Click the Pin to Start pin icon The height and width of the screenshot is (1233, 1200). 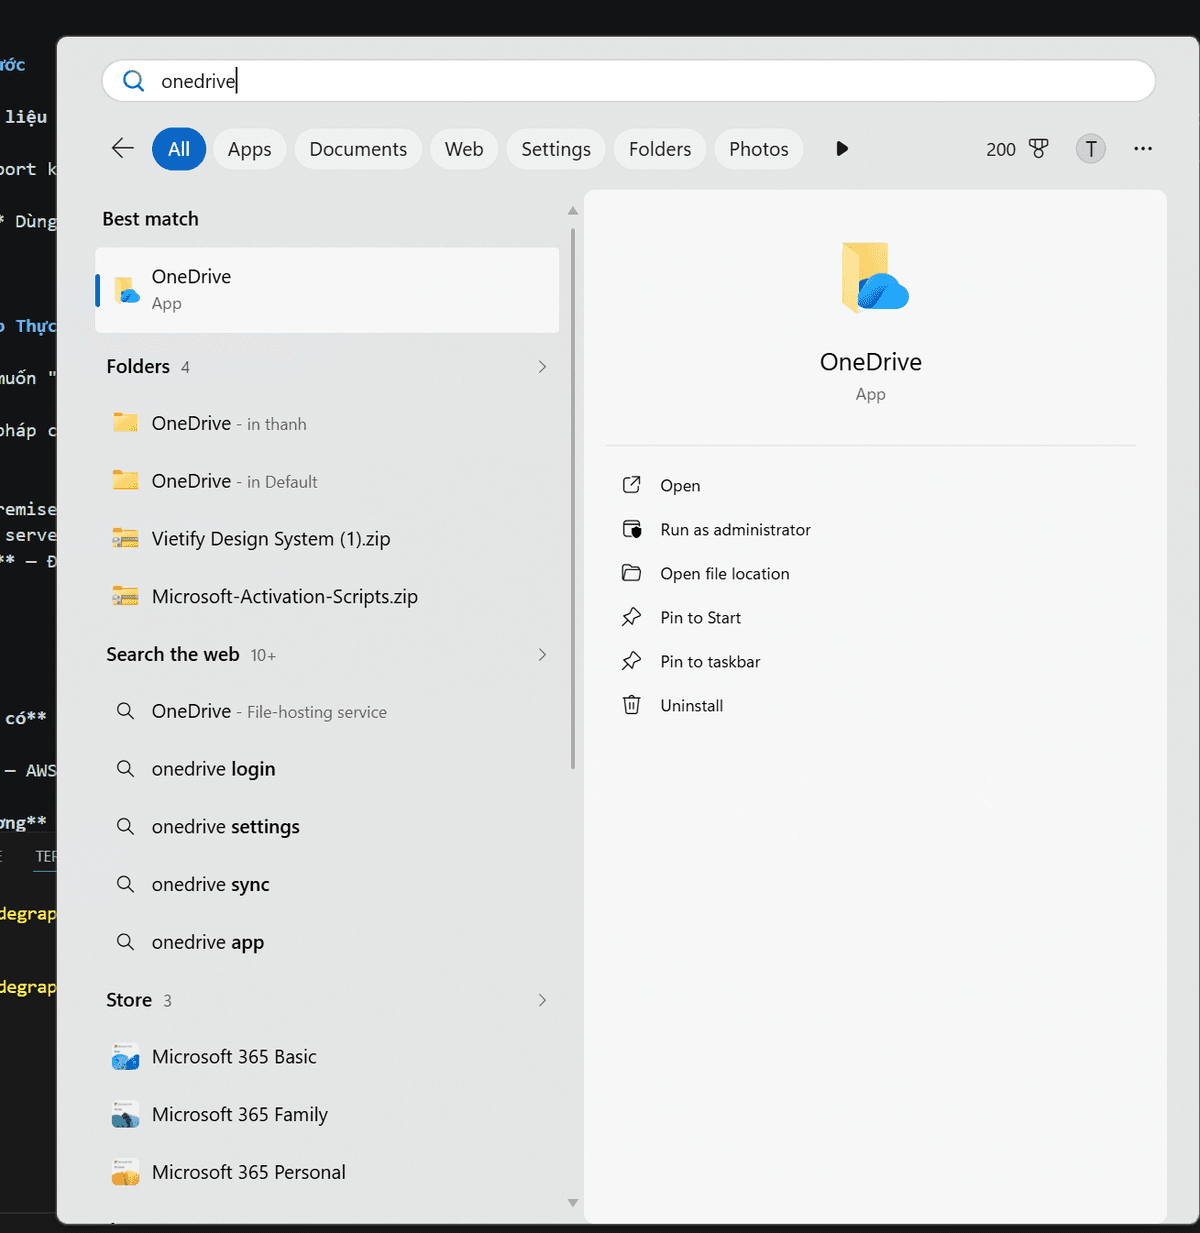coord(631,617)
